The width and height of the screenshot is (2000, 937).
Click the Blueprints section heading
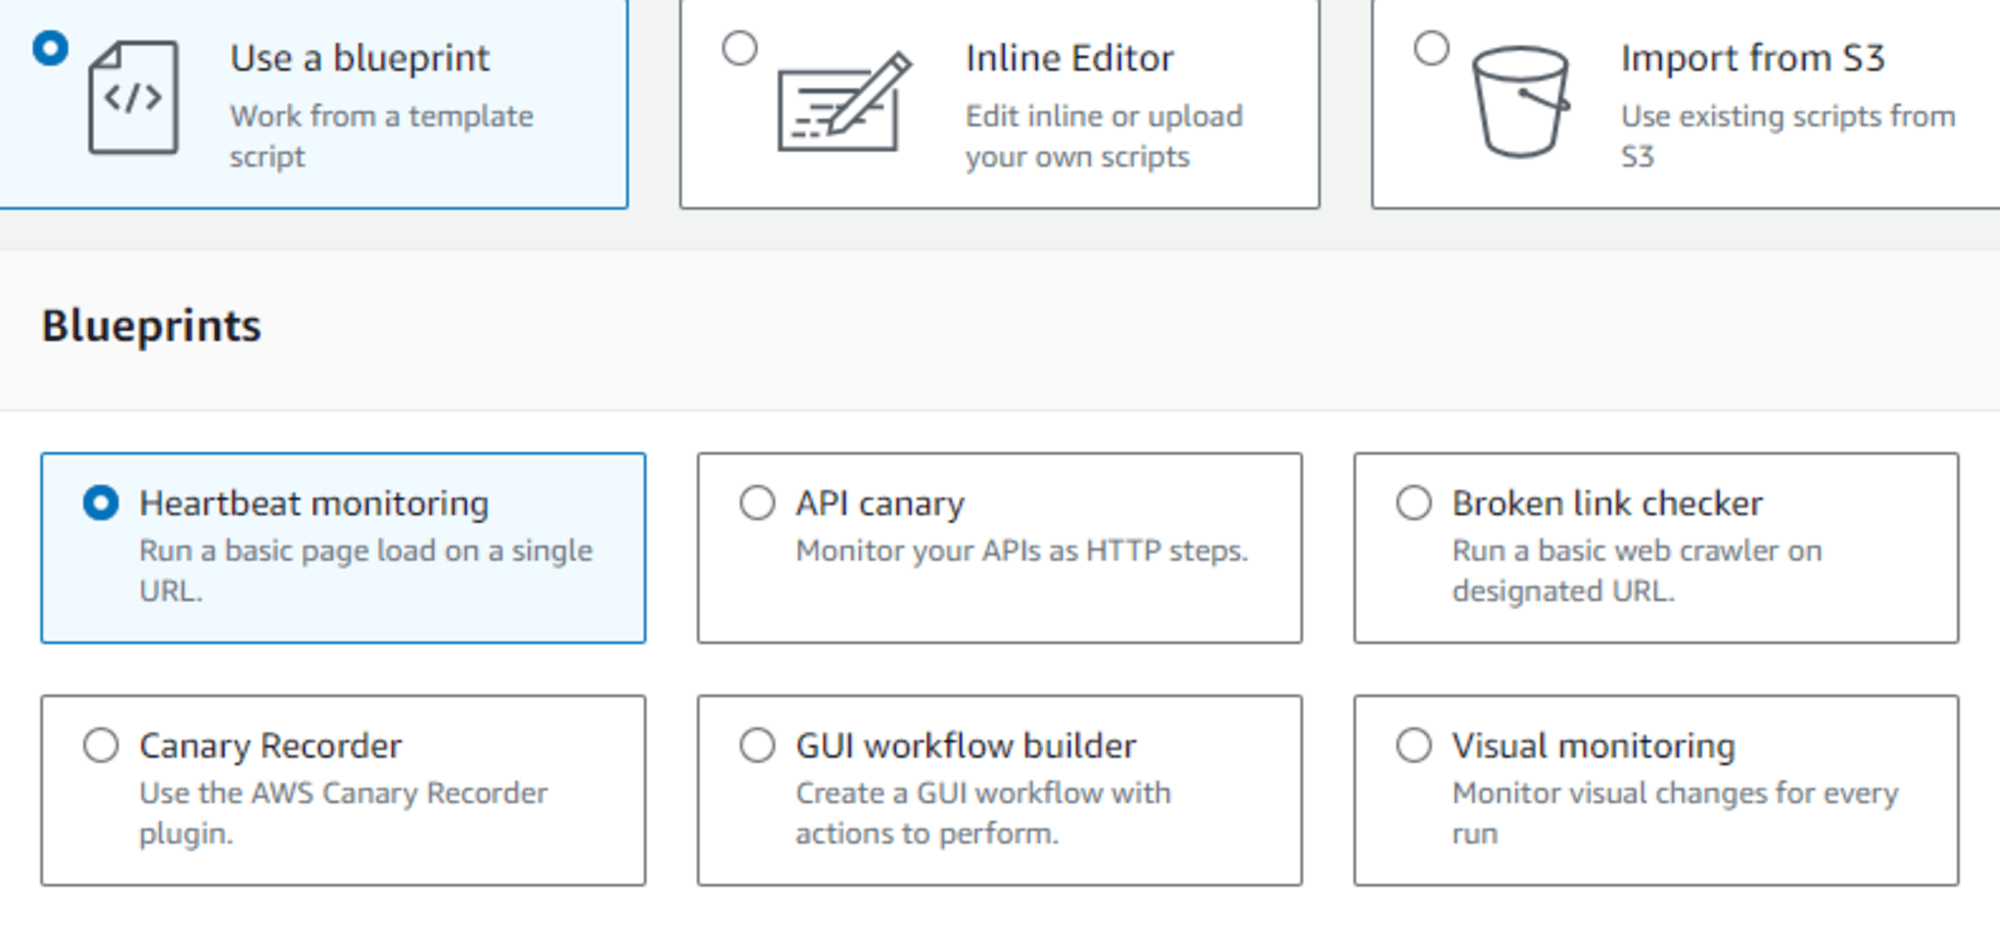[x=151, y=326]
